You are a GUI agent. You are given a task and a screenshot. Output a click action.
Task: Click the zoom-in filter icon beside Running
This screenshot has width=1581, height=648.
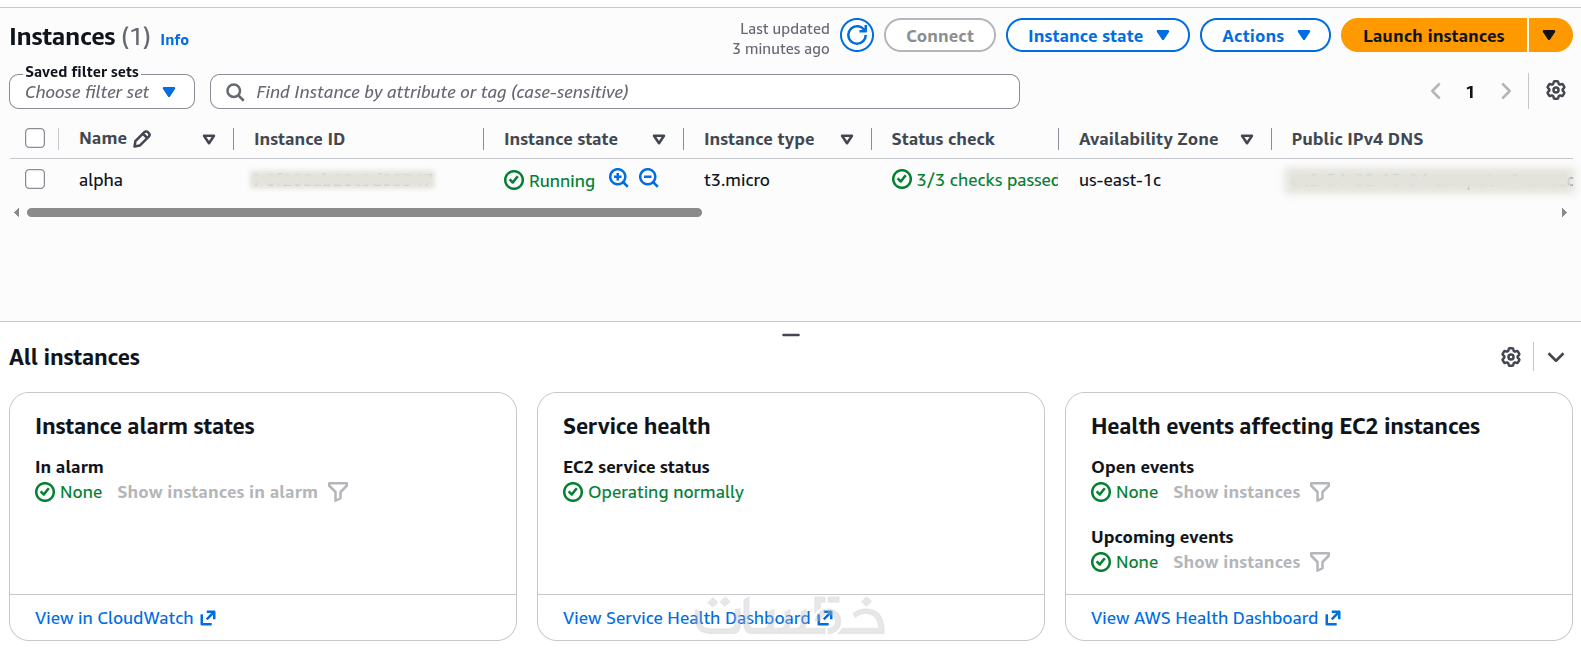coord(619,178)
